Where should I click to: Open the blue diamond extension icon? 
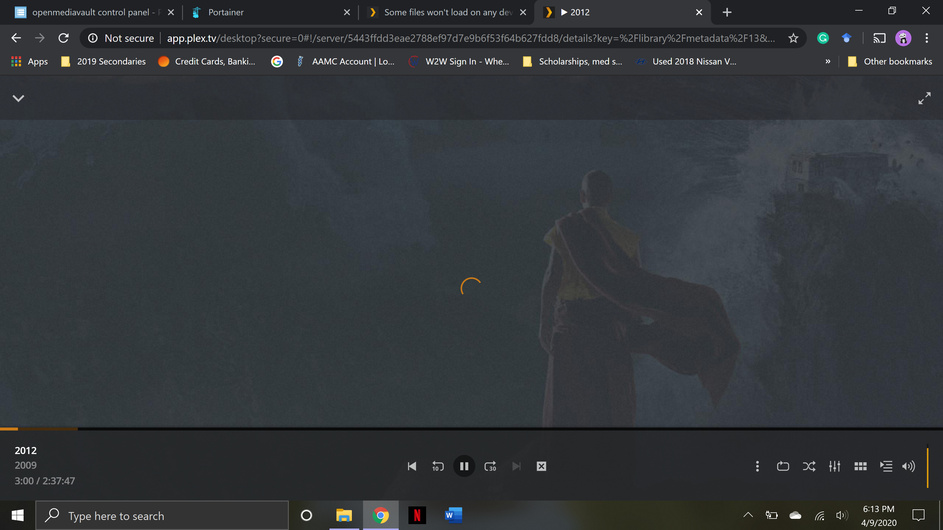coord(846,38)
